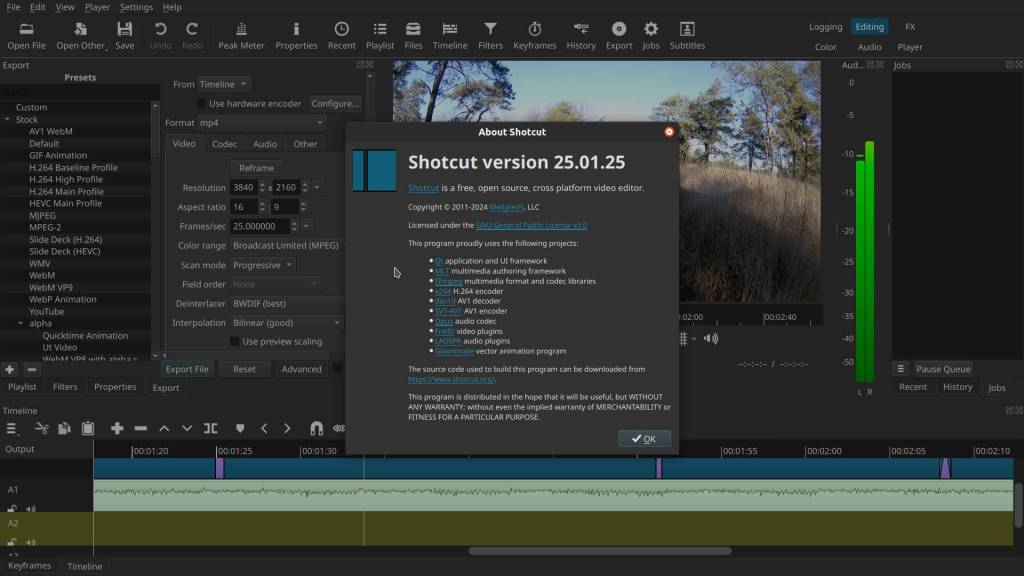Image resolution: width=1024 pixels, height=576 pixels.
Task: Open the Properties panel from toolbar
Action: coord(296,36)
